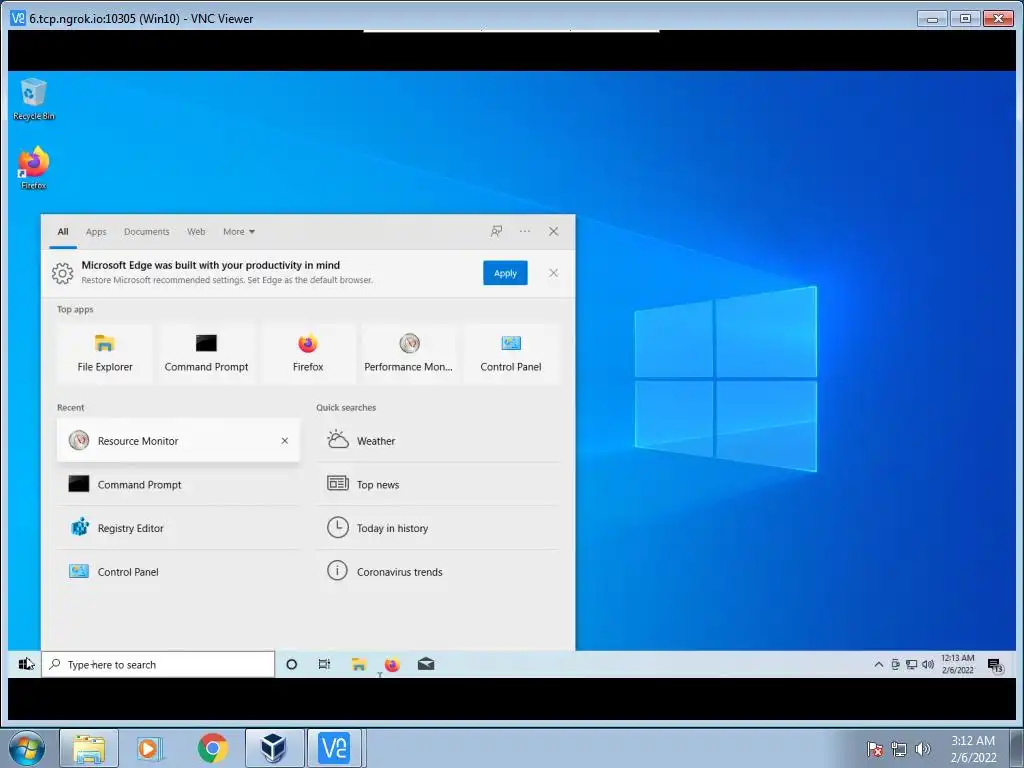
Task: Switch to the Apps search tab
Action: tap(96, 232)
